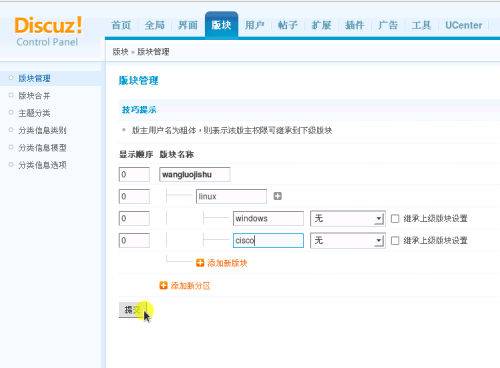Open the UCenter tab
This screenshot has height=368, width=500.
click(464, 25)
